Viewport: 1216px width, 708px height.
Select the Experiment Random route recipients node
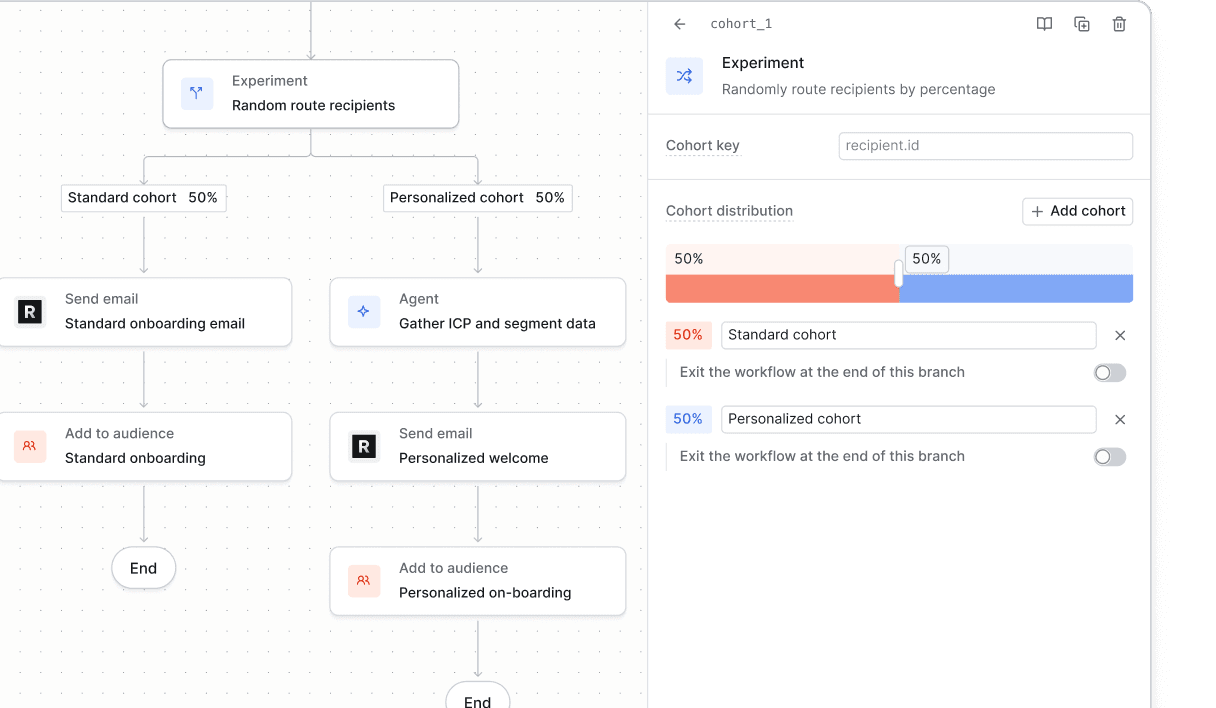311,94
